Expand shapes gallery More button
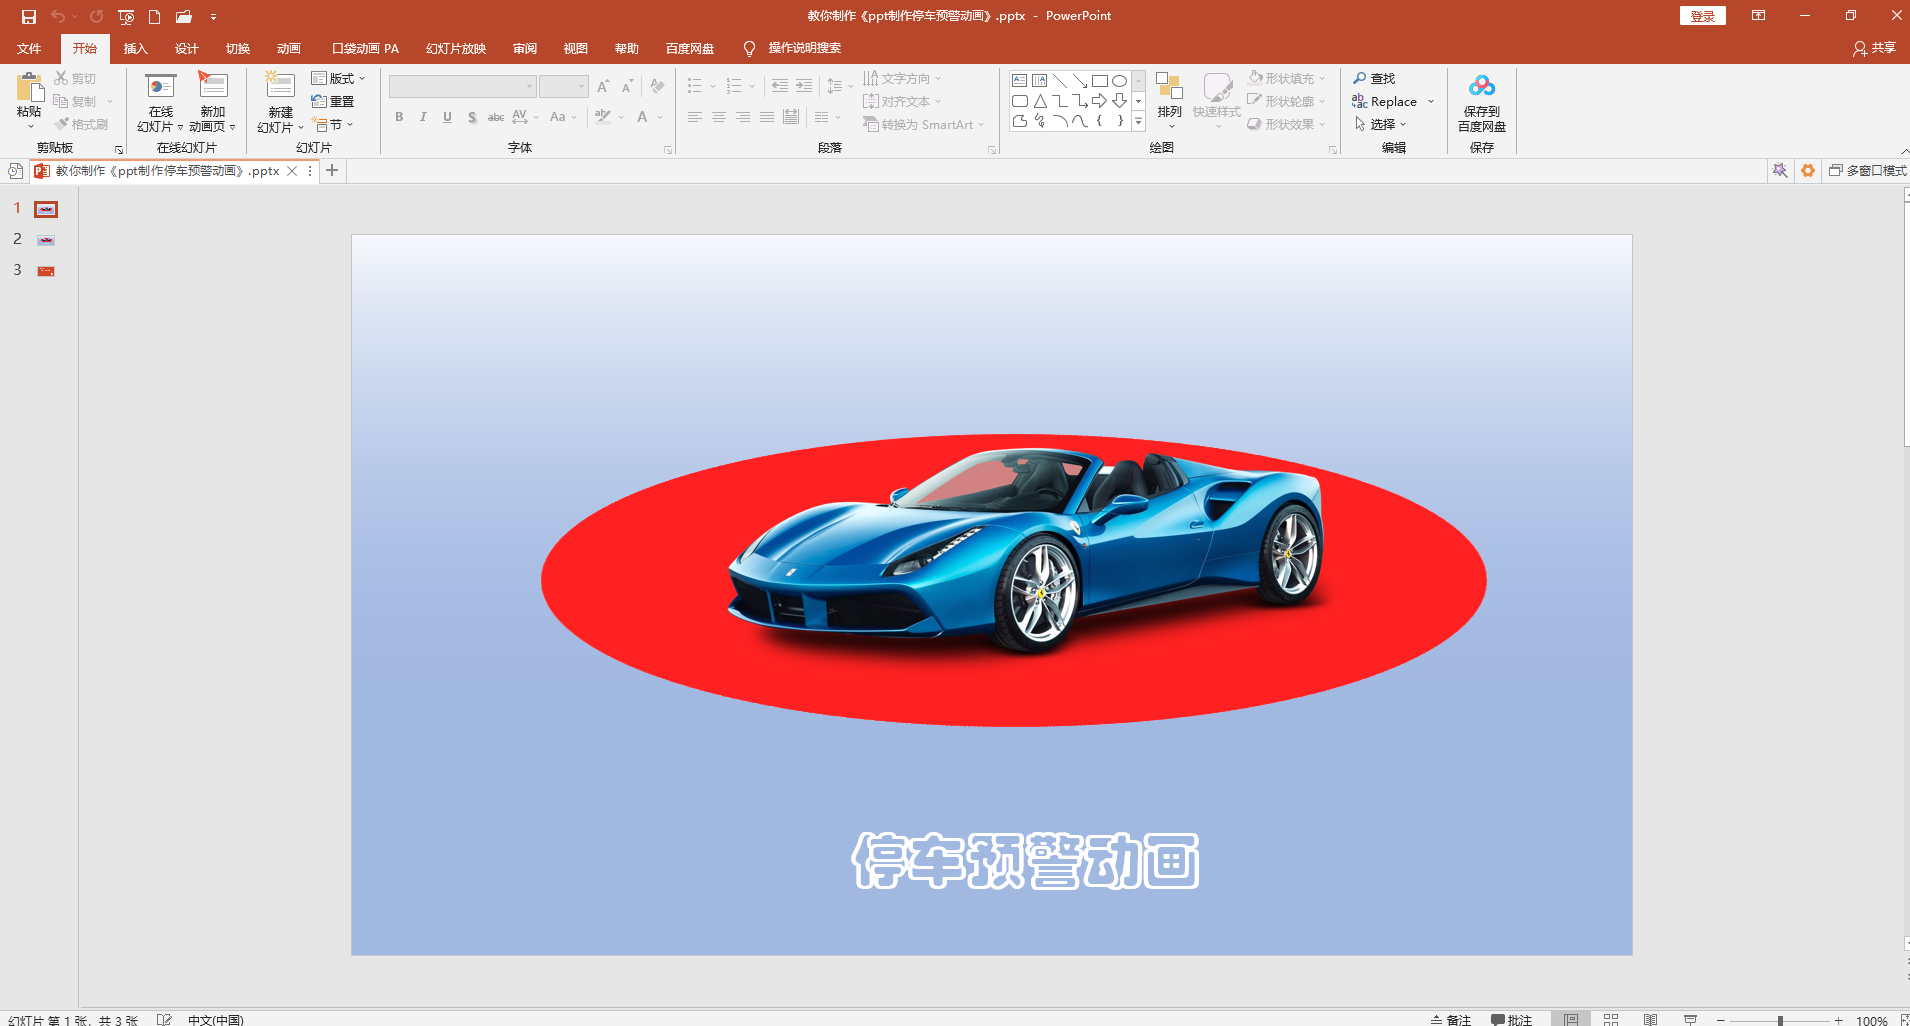This screenshot has height=1026, width=1910. click(x=1138, y=121)
